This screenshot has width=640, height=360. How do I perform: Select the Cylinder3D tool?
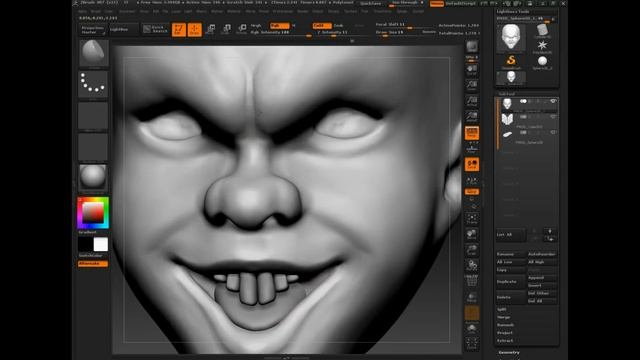tap(542, 31)
